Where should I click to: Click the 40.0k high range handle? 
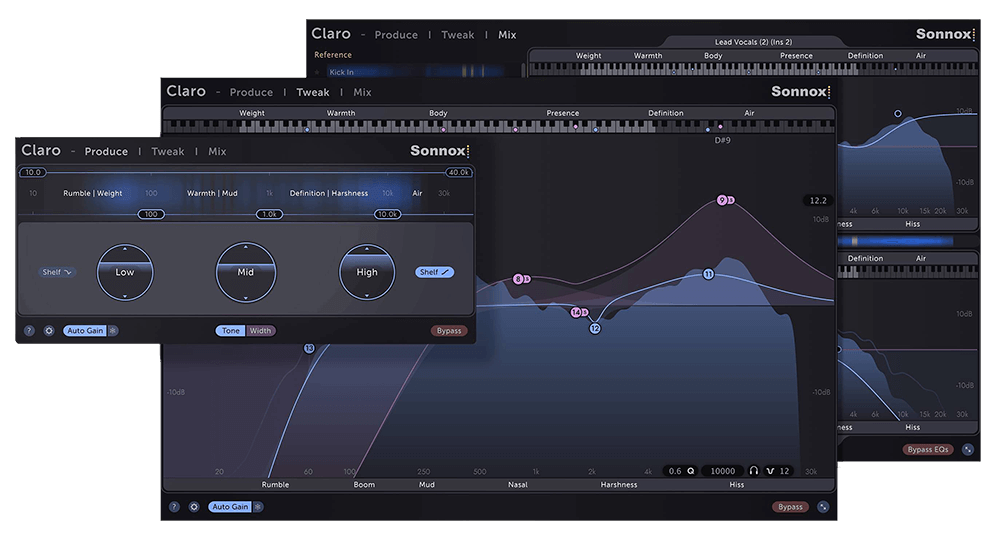(x=458, y=172)
